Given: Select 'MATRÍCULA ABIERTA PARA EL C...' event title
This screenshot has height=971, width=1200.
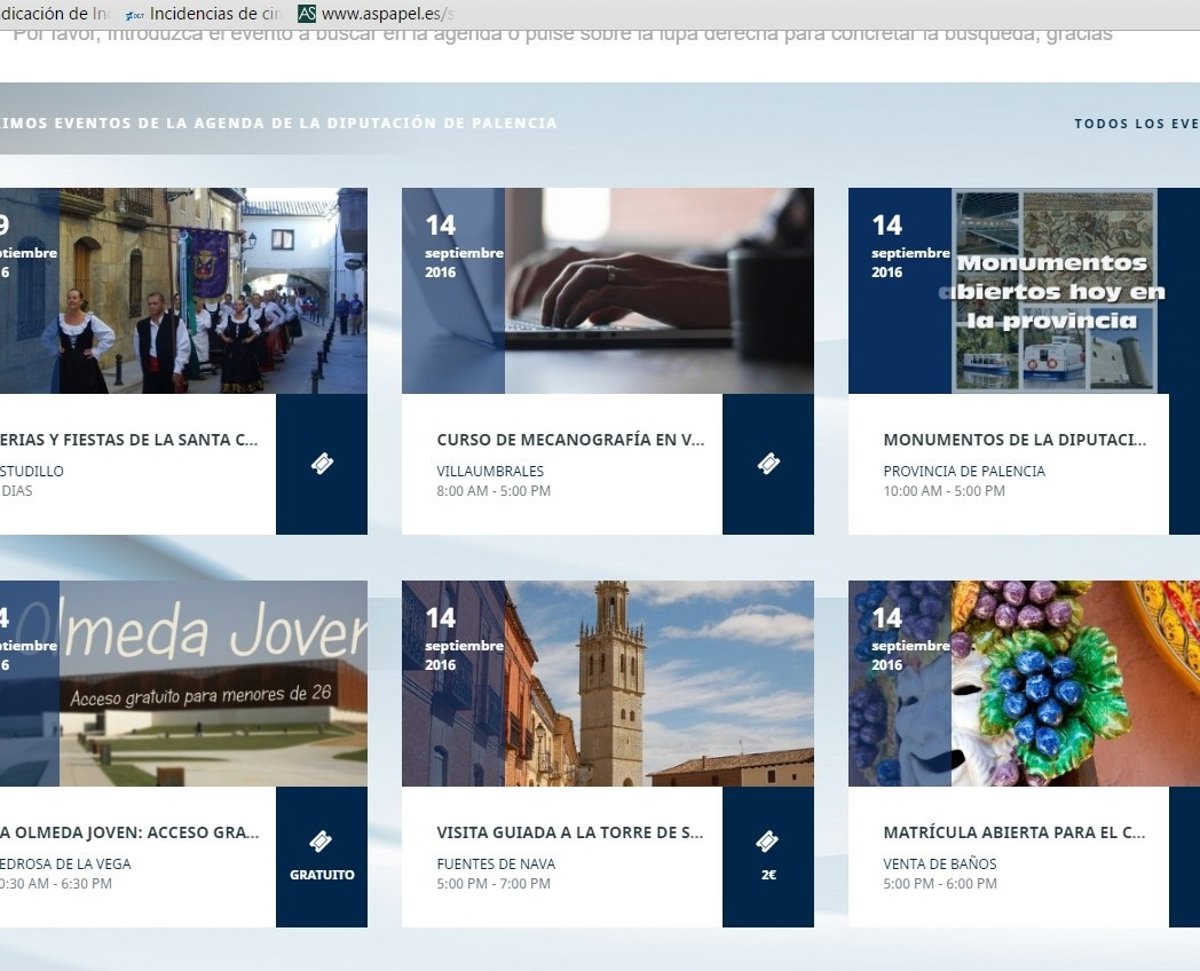Looking at the screenshot, I should point(1014,832).
